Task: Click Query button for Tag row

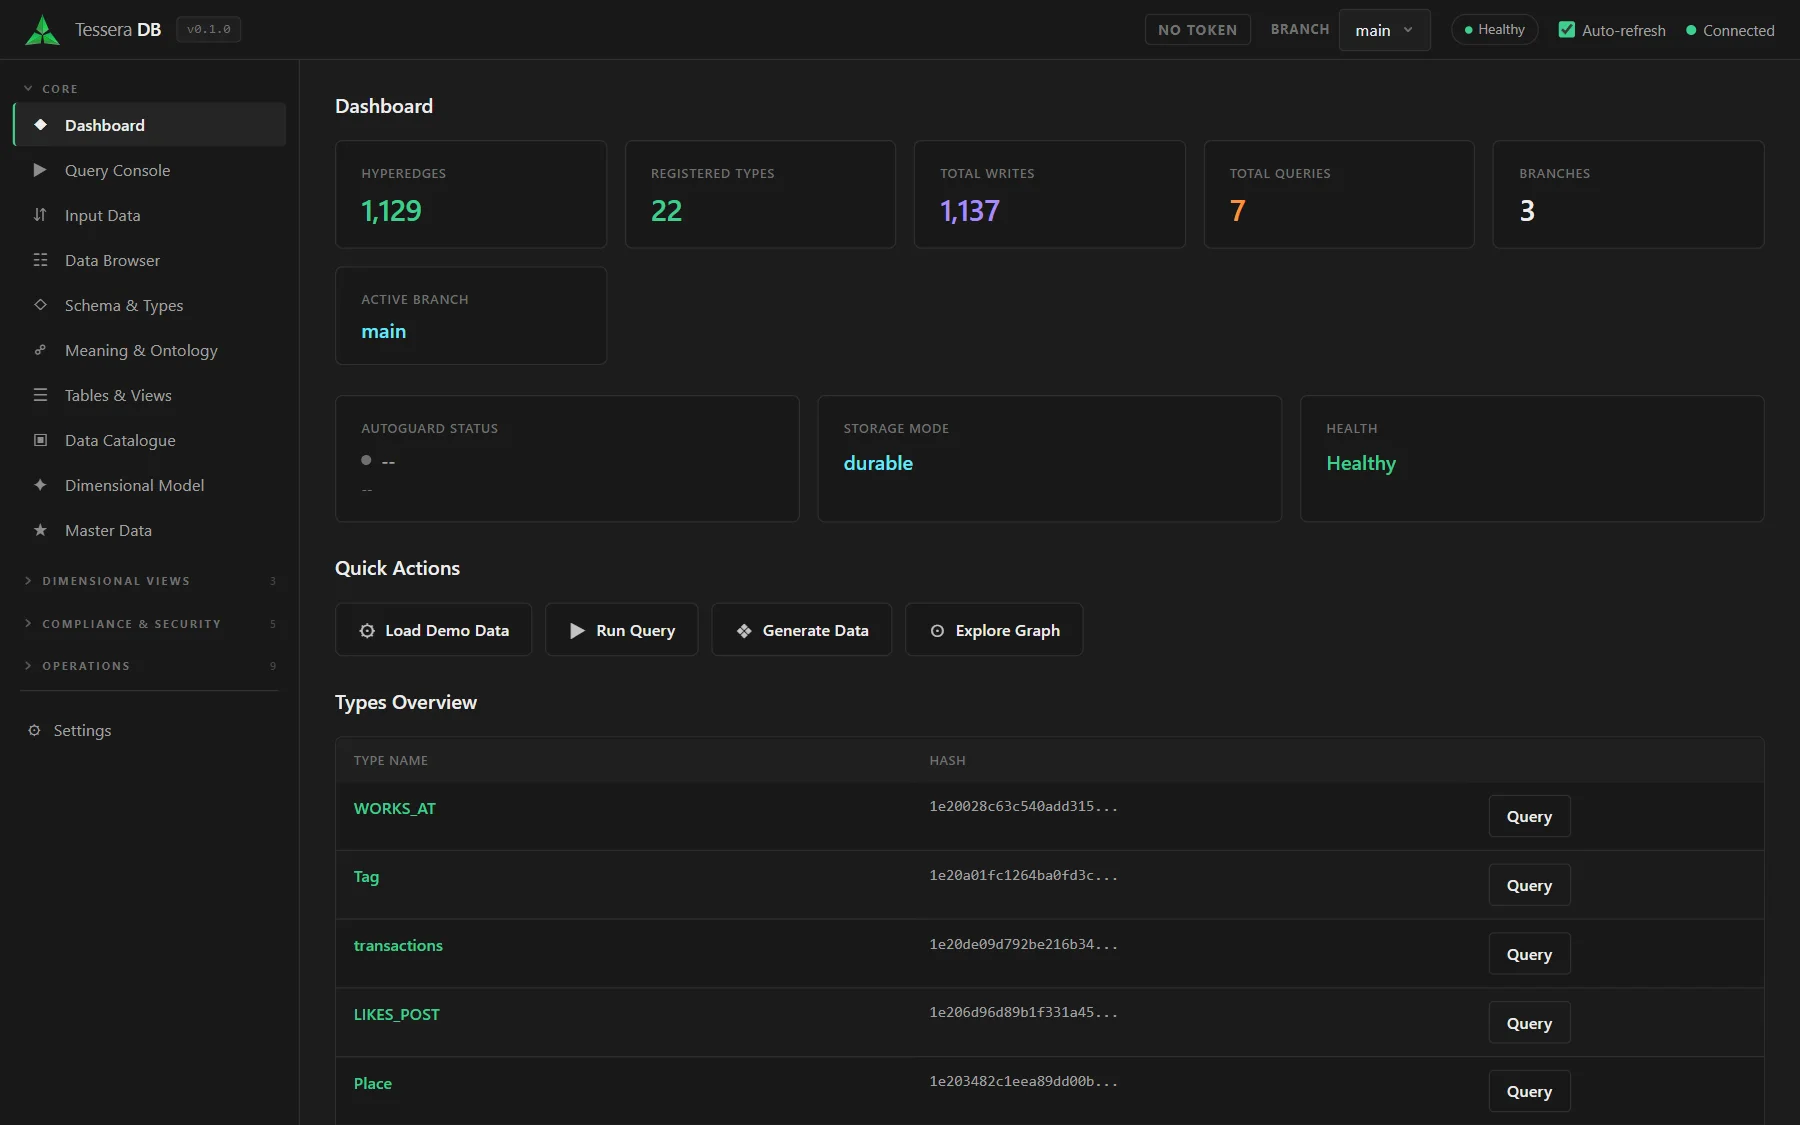Action: pyautogui.click(x=1529, y=886)
